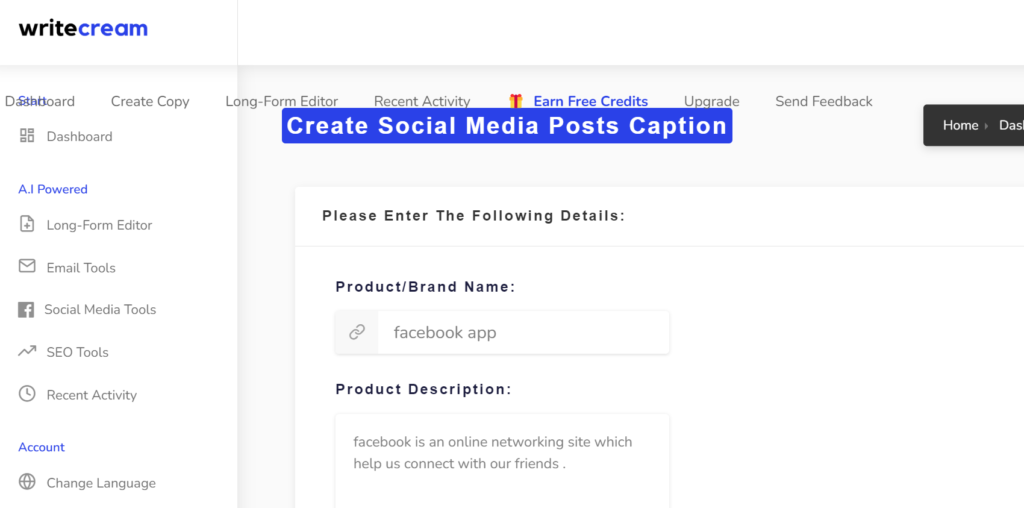
Task: Click the Home breadcrumb link
Action: click(x=960, y=125)
